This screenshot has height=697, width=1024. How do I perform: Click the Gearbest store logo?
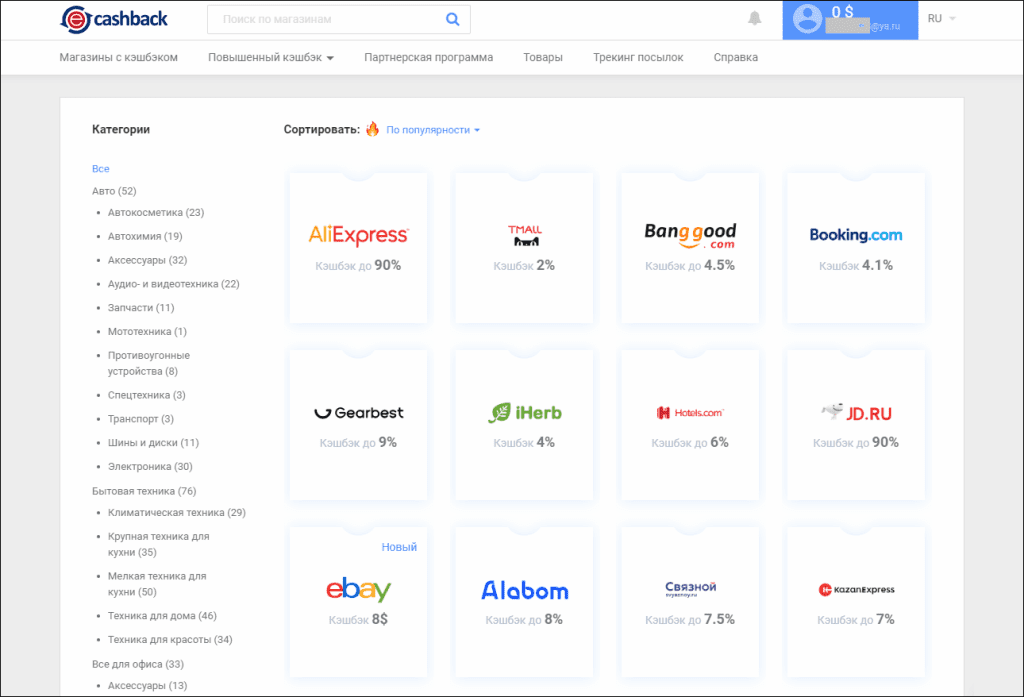[x=358, y=413]
